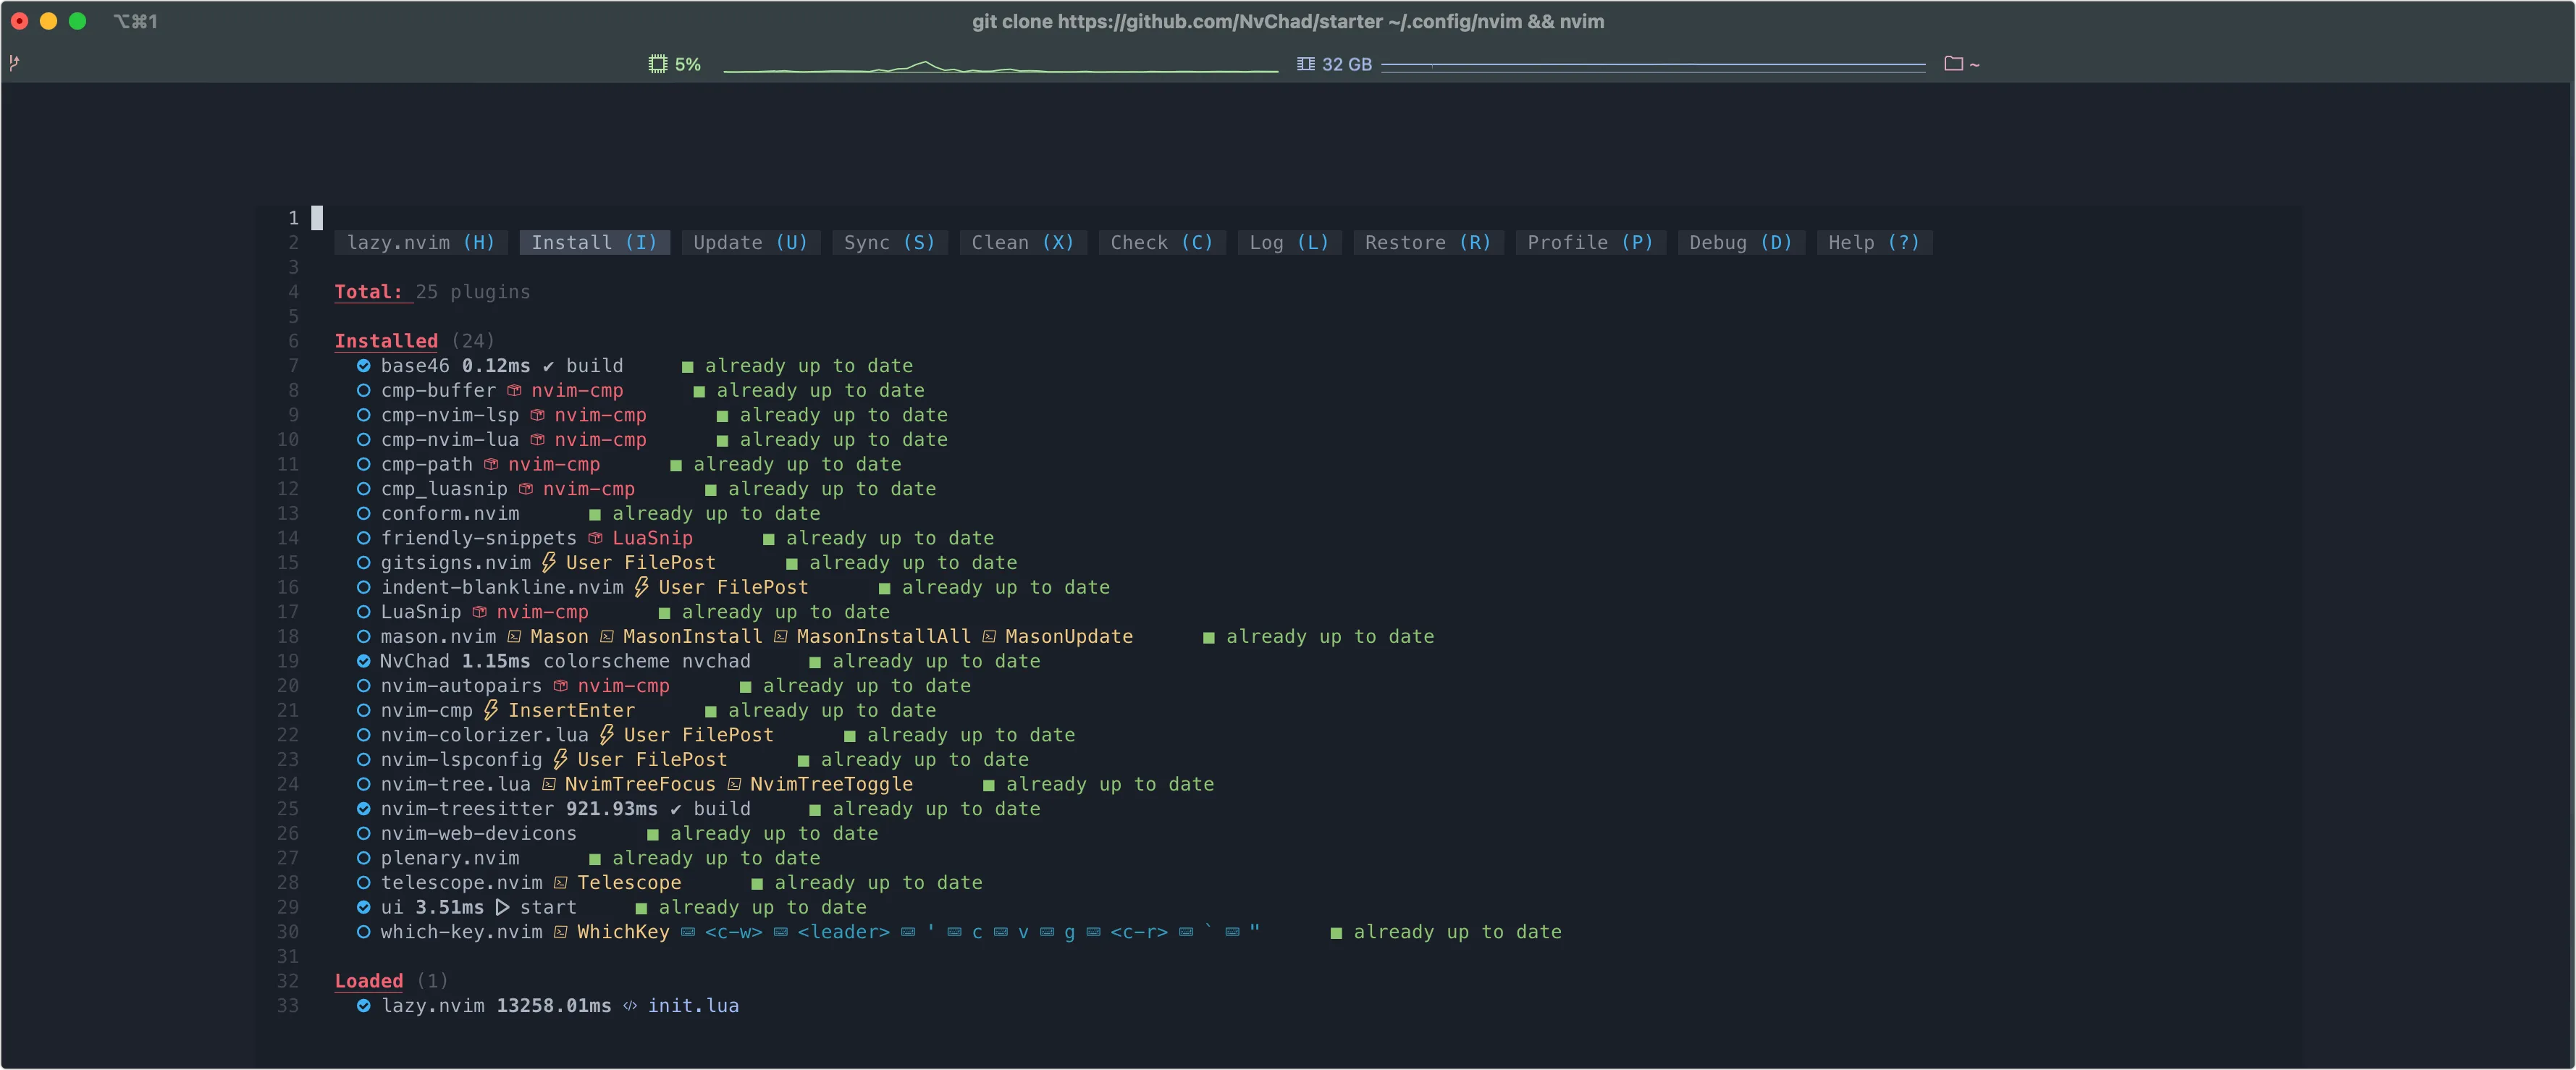This screenshot has width=2576, height=1070.
Task: Open the Profile (P) tab
Action: [x=1589, y=243]
